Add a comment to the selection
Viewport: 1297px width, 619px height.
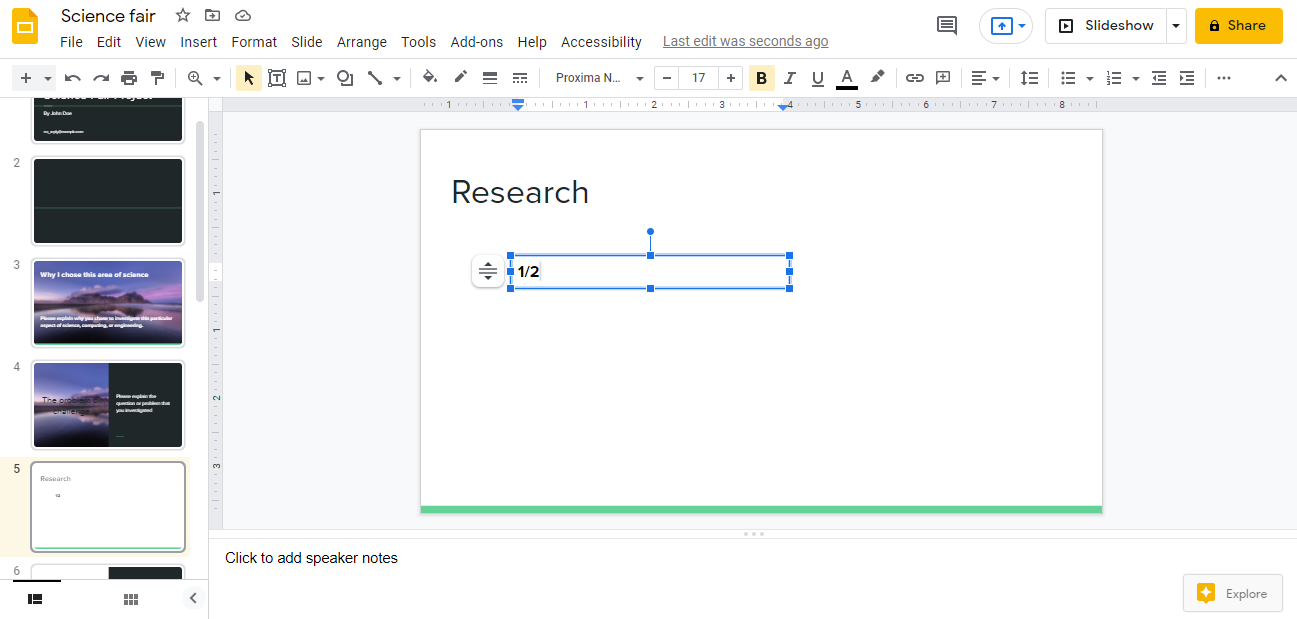pos(942,77)
